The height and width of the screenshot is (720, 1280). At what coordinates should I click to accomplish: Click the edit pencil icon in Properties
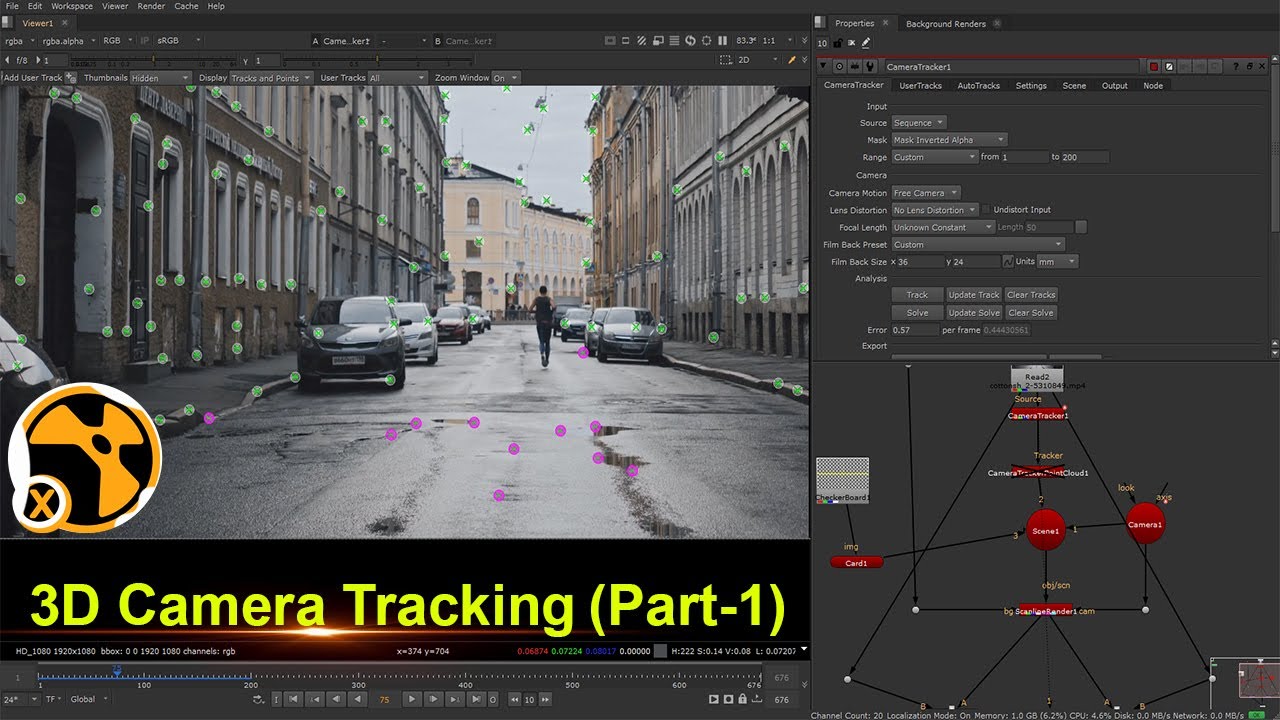tap(865, 43)
